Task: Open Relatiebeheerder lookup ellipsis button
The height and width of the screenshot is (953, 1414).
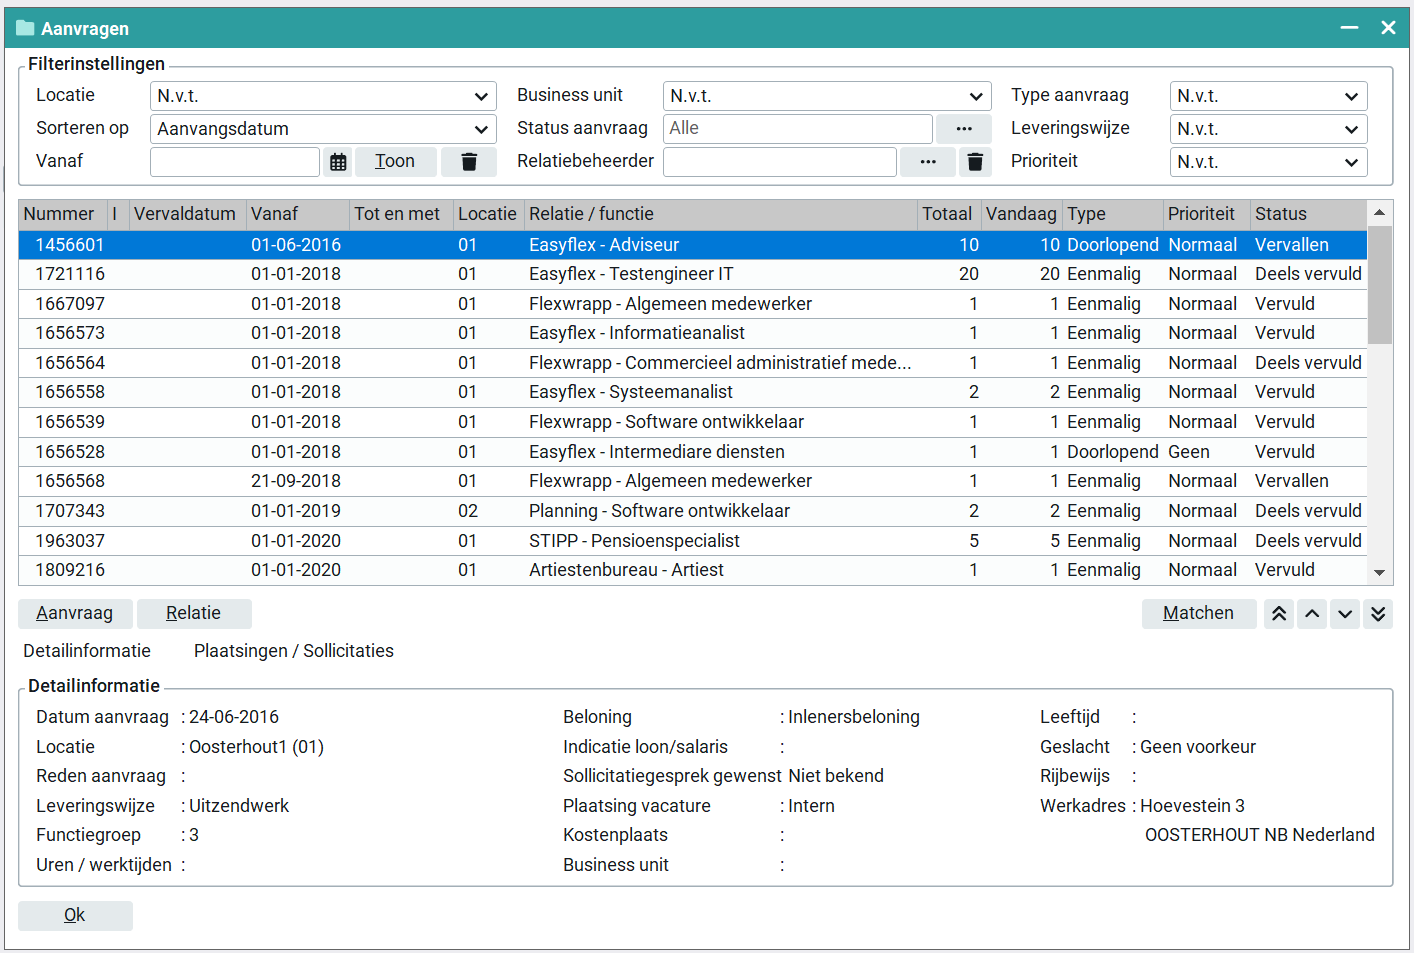Action: pyautogui.click(x=928, y=162)
